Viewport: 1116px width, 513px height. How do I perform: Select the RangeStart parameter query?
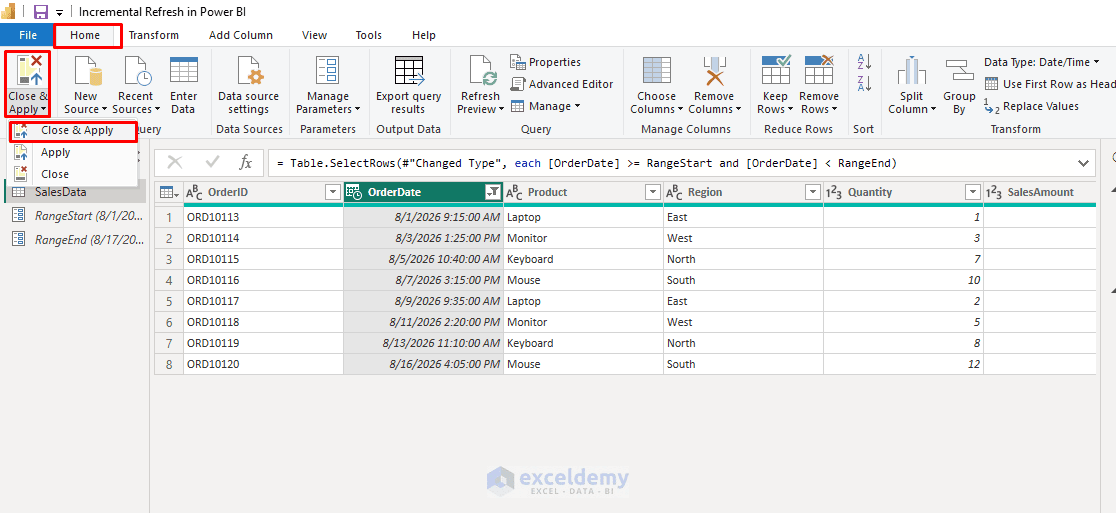click(75, 216)
